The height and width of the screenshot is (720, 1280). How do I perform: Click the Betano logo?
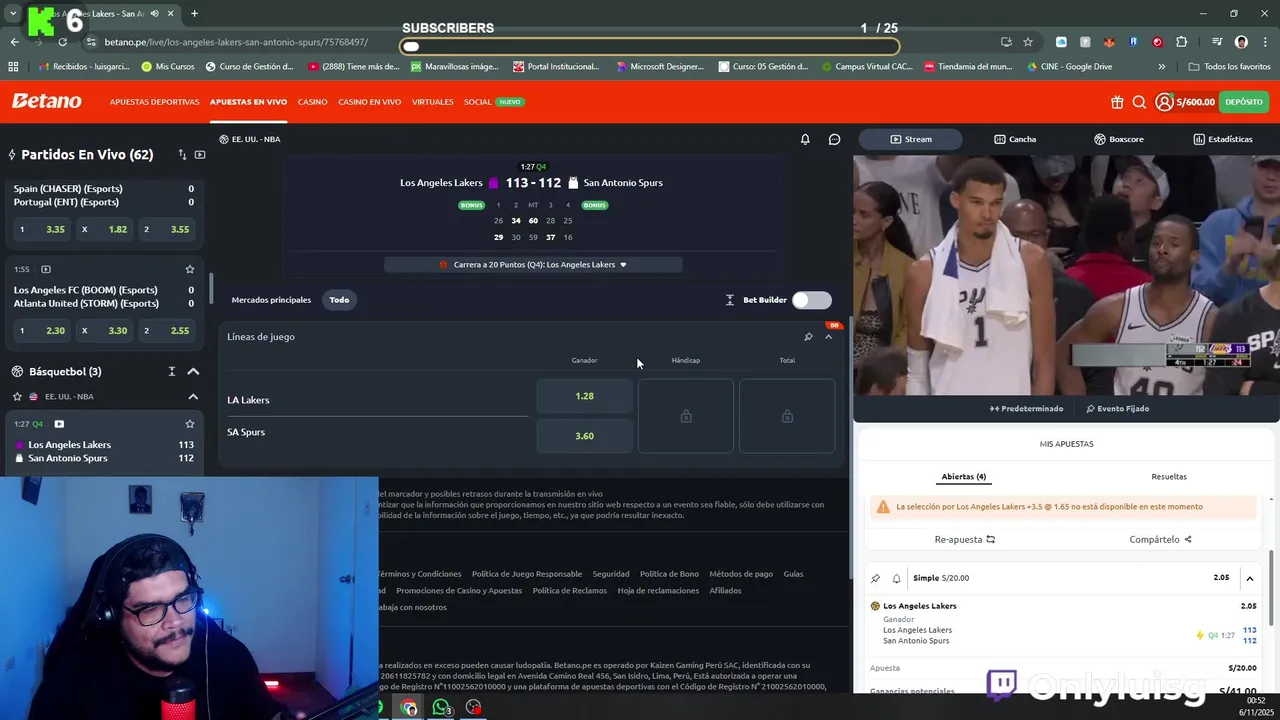46,101
